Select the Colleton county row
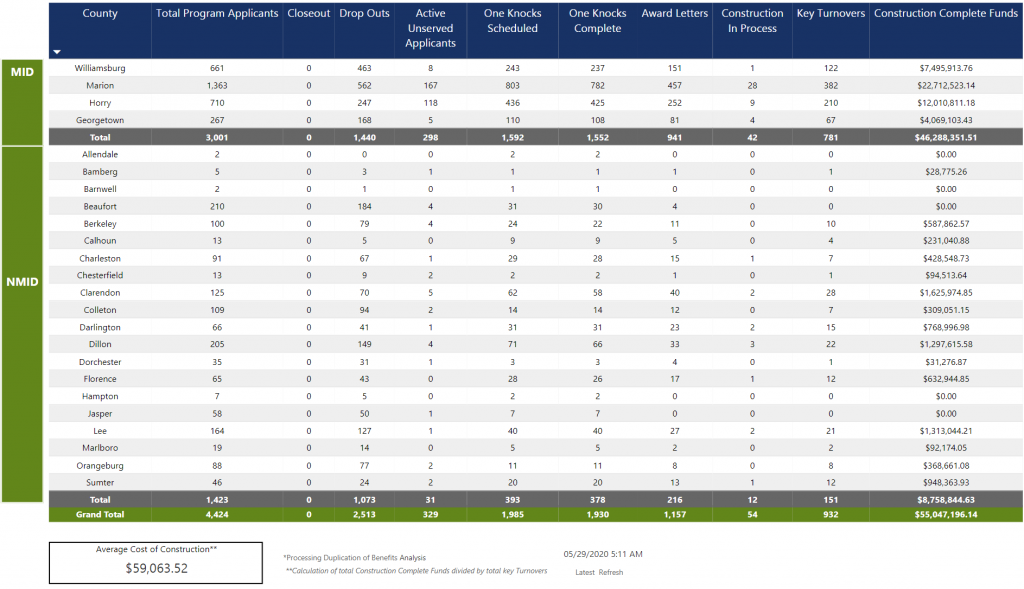 point(536,310)
